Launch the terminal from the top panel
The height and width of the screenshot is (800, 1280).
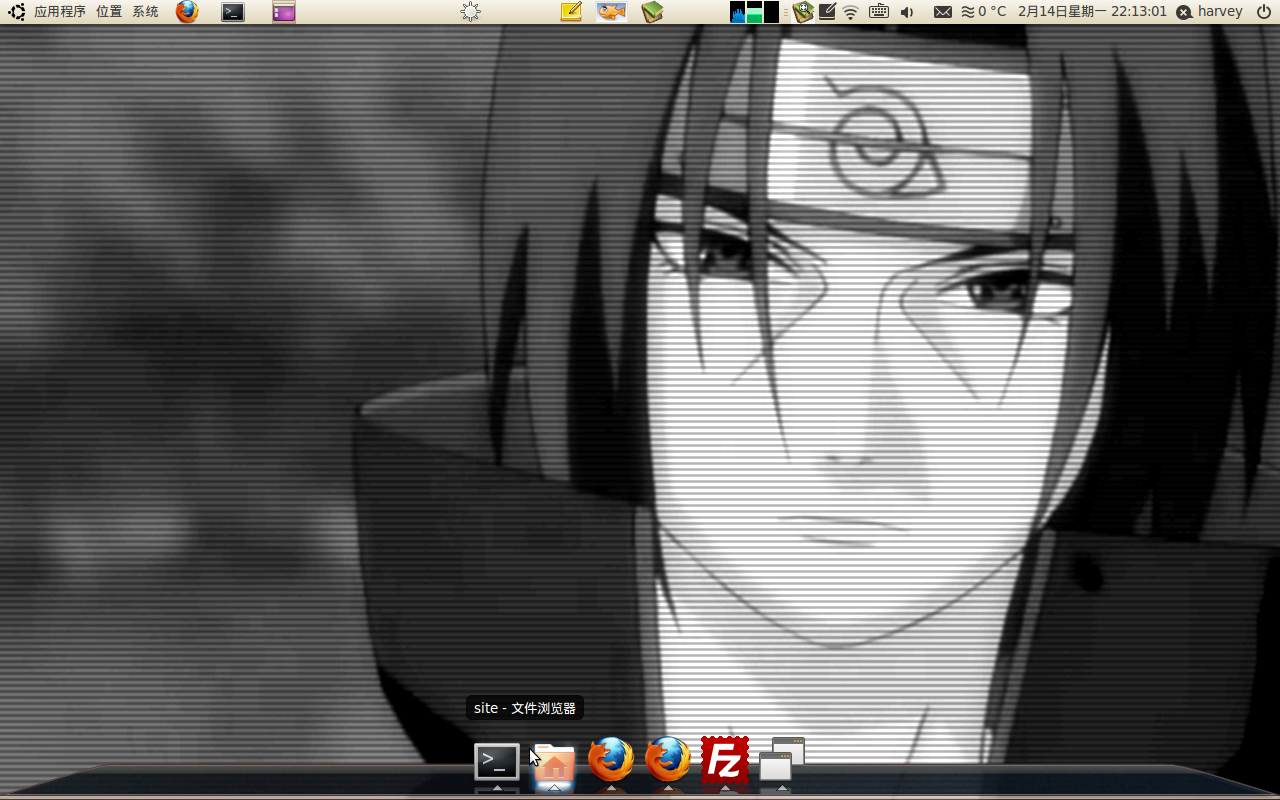tap(233, 12)
